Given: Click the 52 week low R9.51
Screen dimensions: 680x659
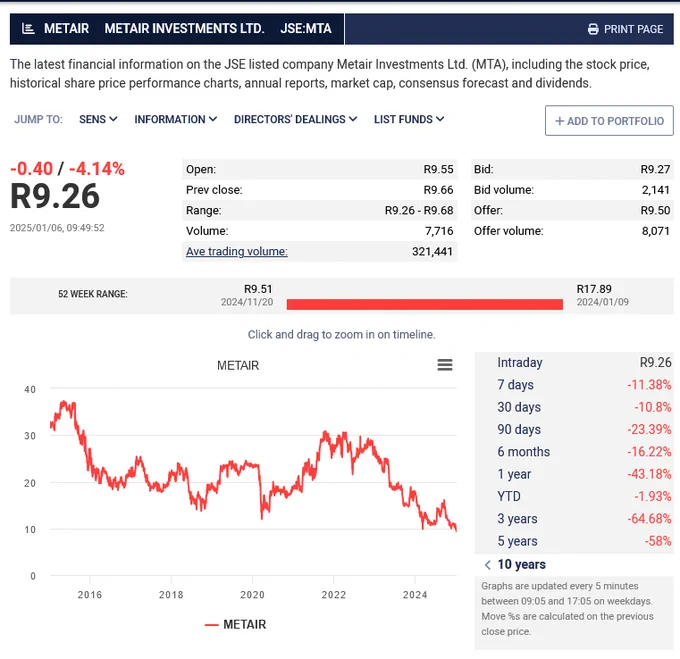Looking at the screenshot, I should pos(258,289).
